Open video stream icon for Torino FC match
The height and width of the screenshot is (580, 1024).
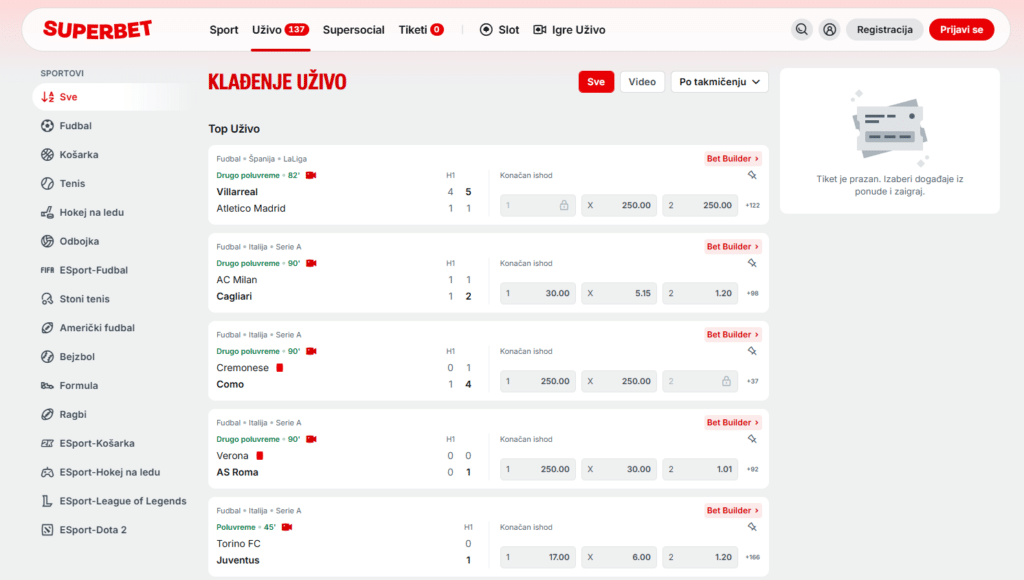click(287, 527)
